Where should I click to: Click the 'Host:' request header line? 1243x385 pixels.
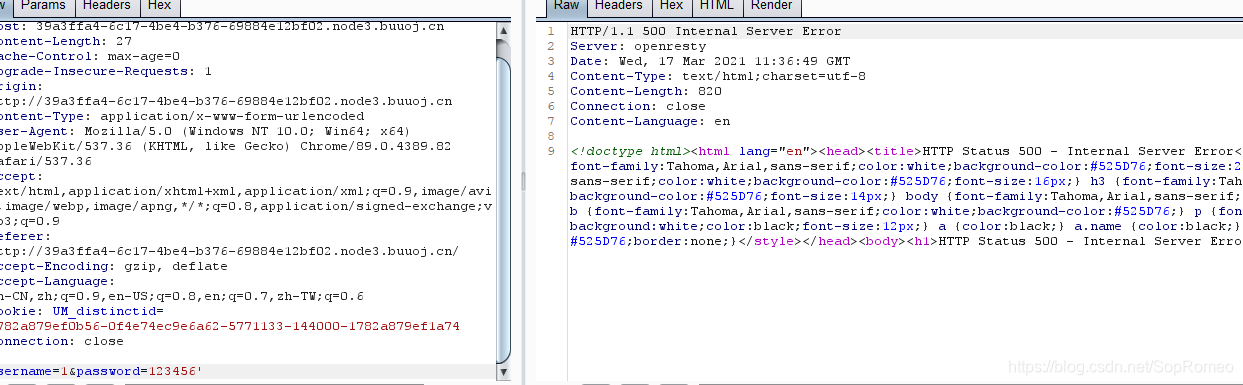222,26
